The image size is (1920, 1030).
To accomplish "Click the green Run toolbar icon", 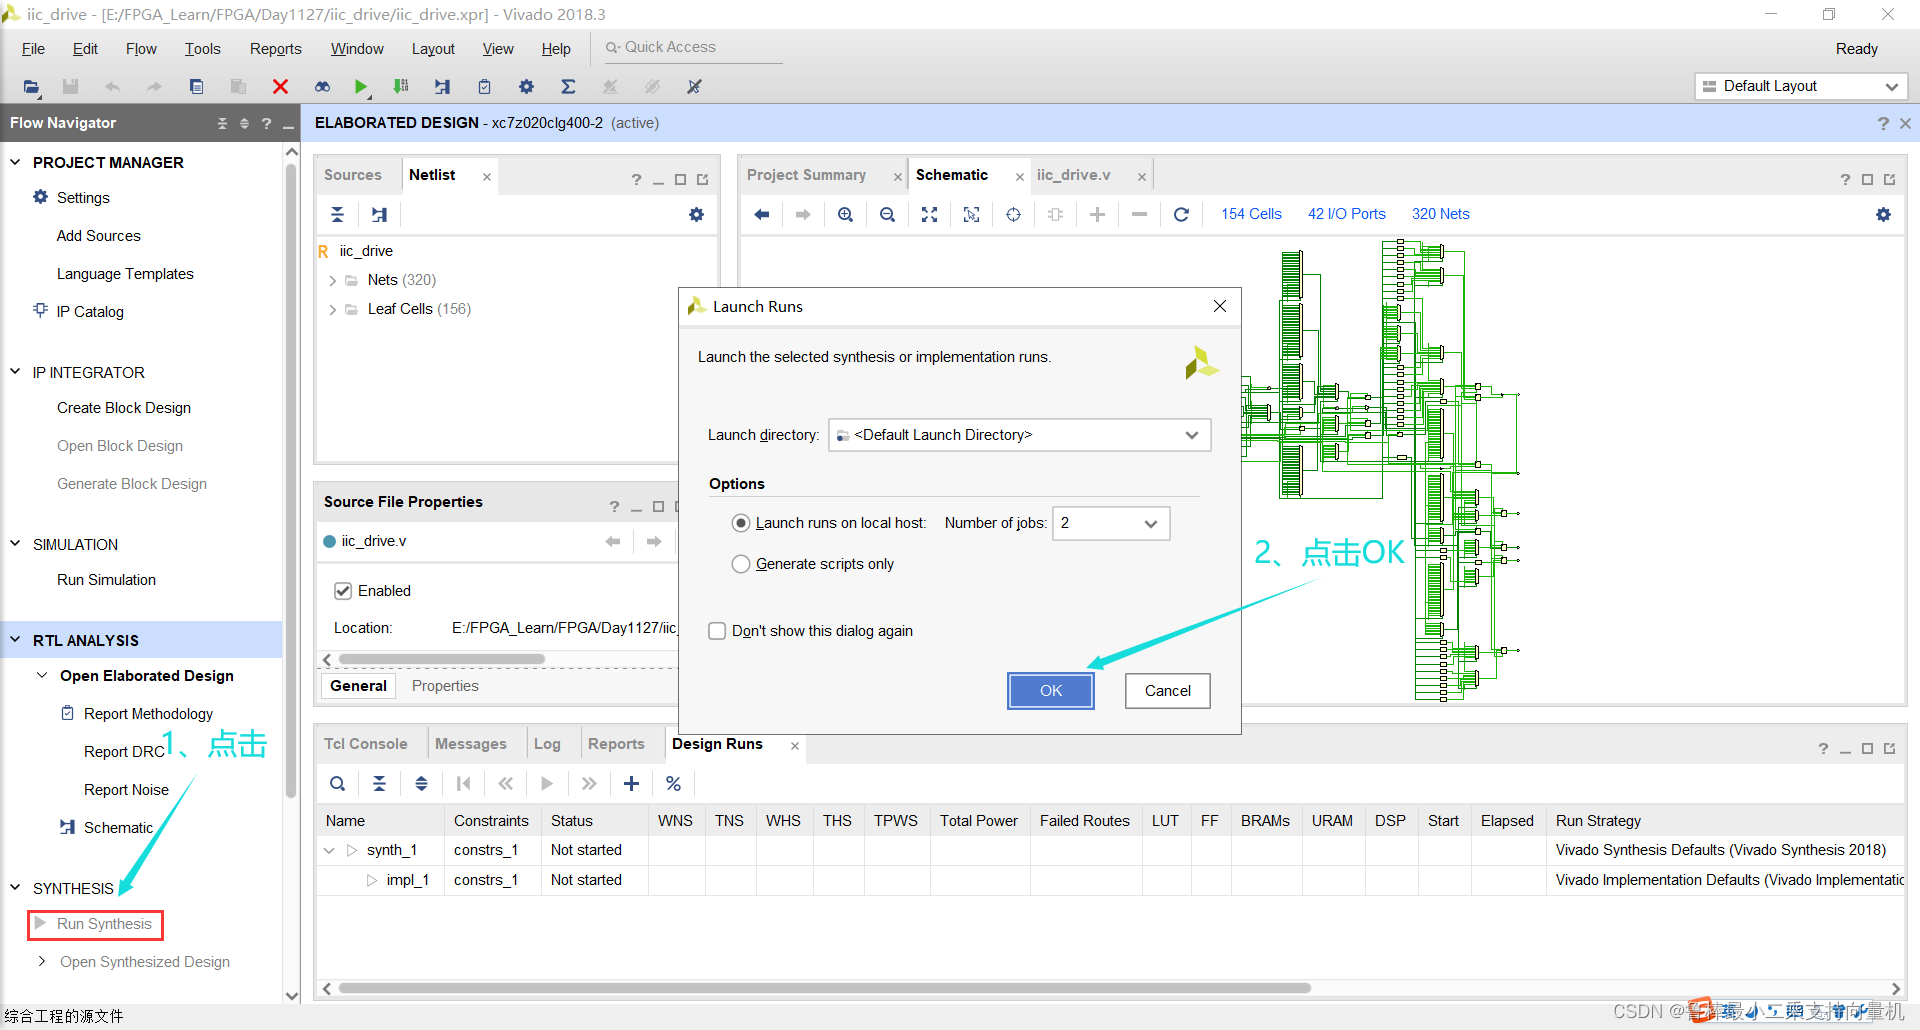I will pos(361,87).
